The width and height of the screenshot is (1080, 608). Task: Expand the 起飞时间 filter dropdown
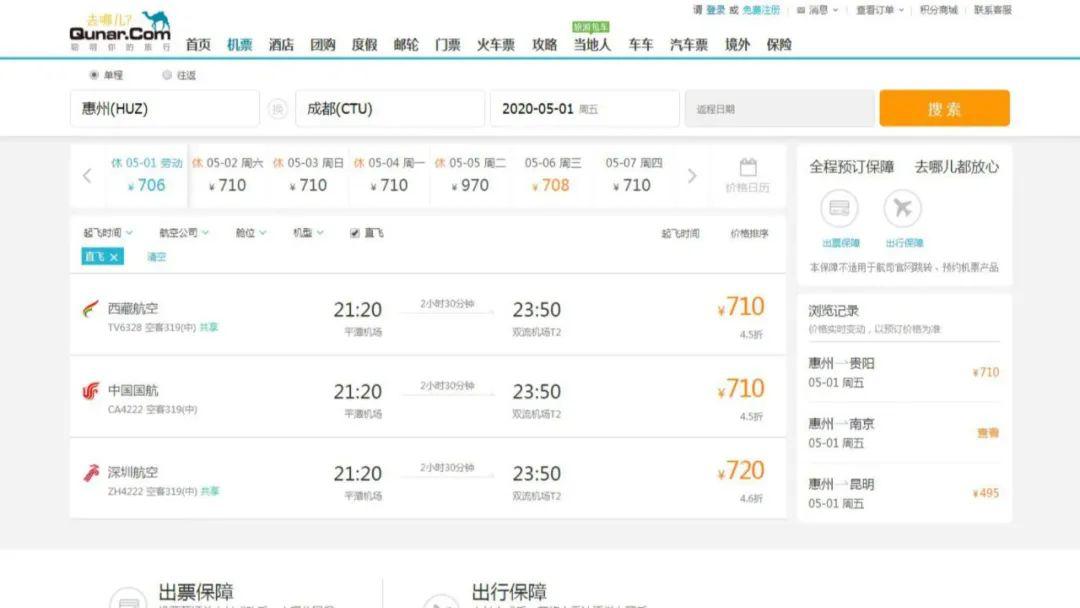point(108,233)
